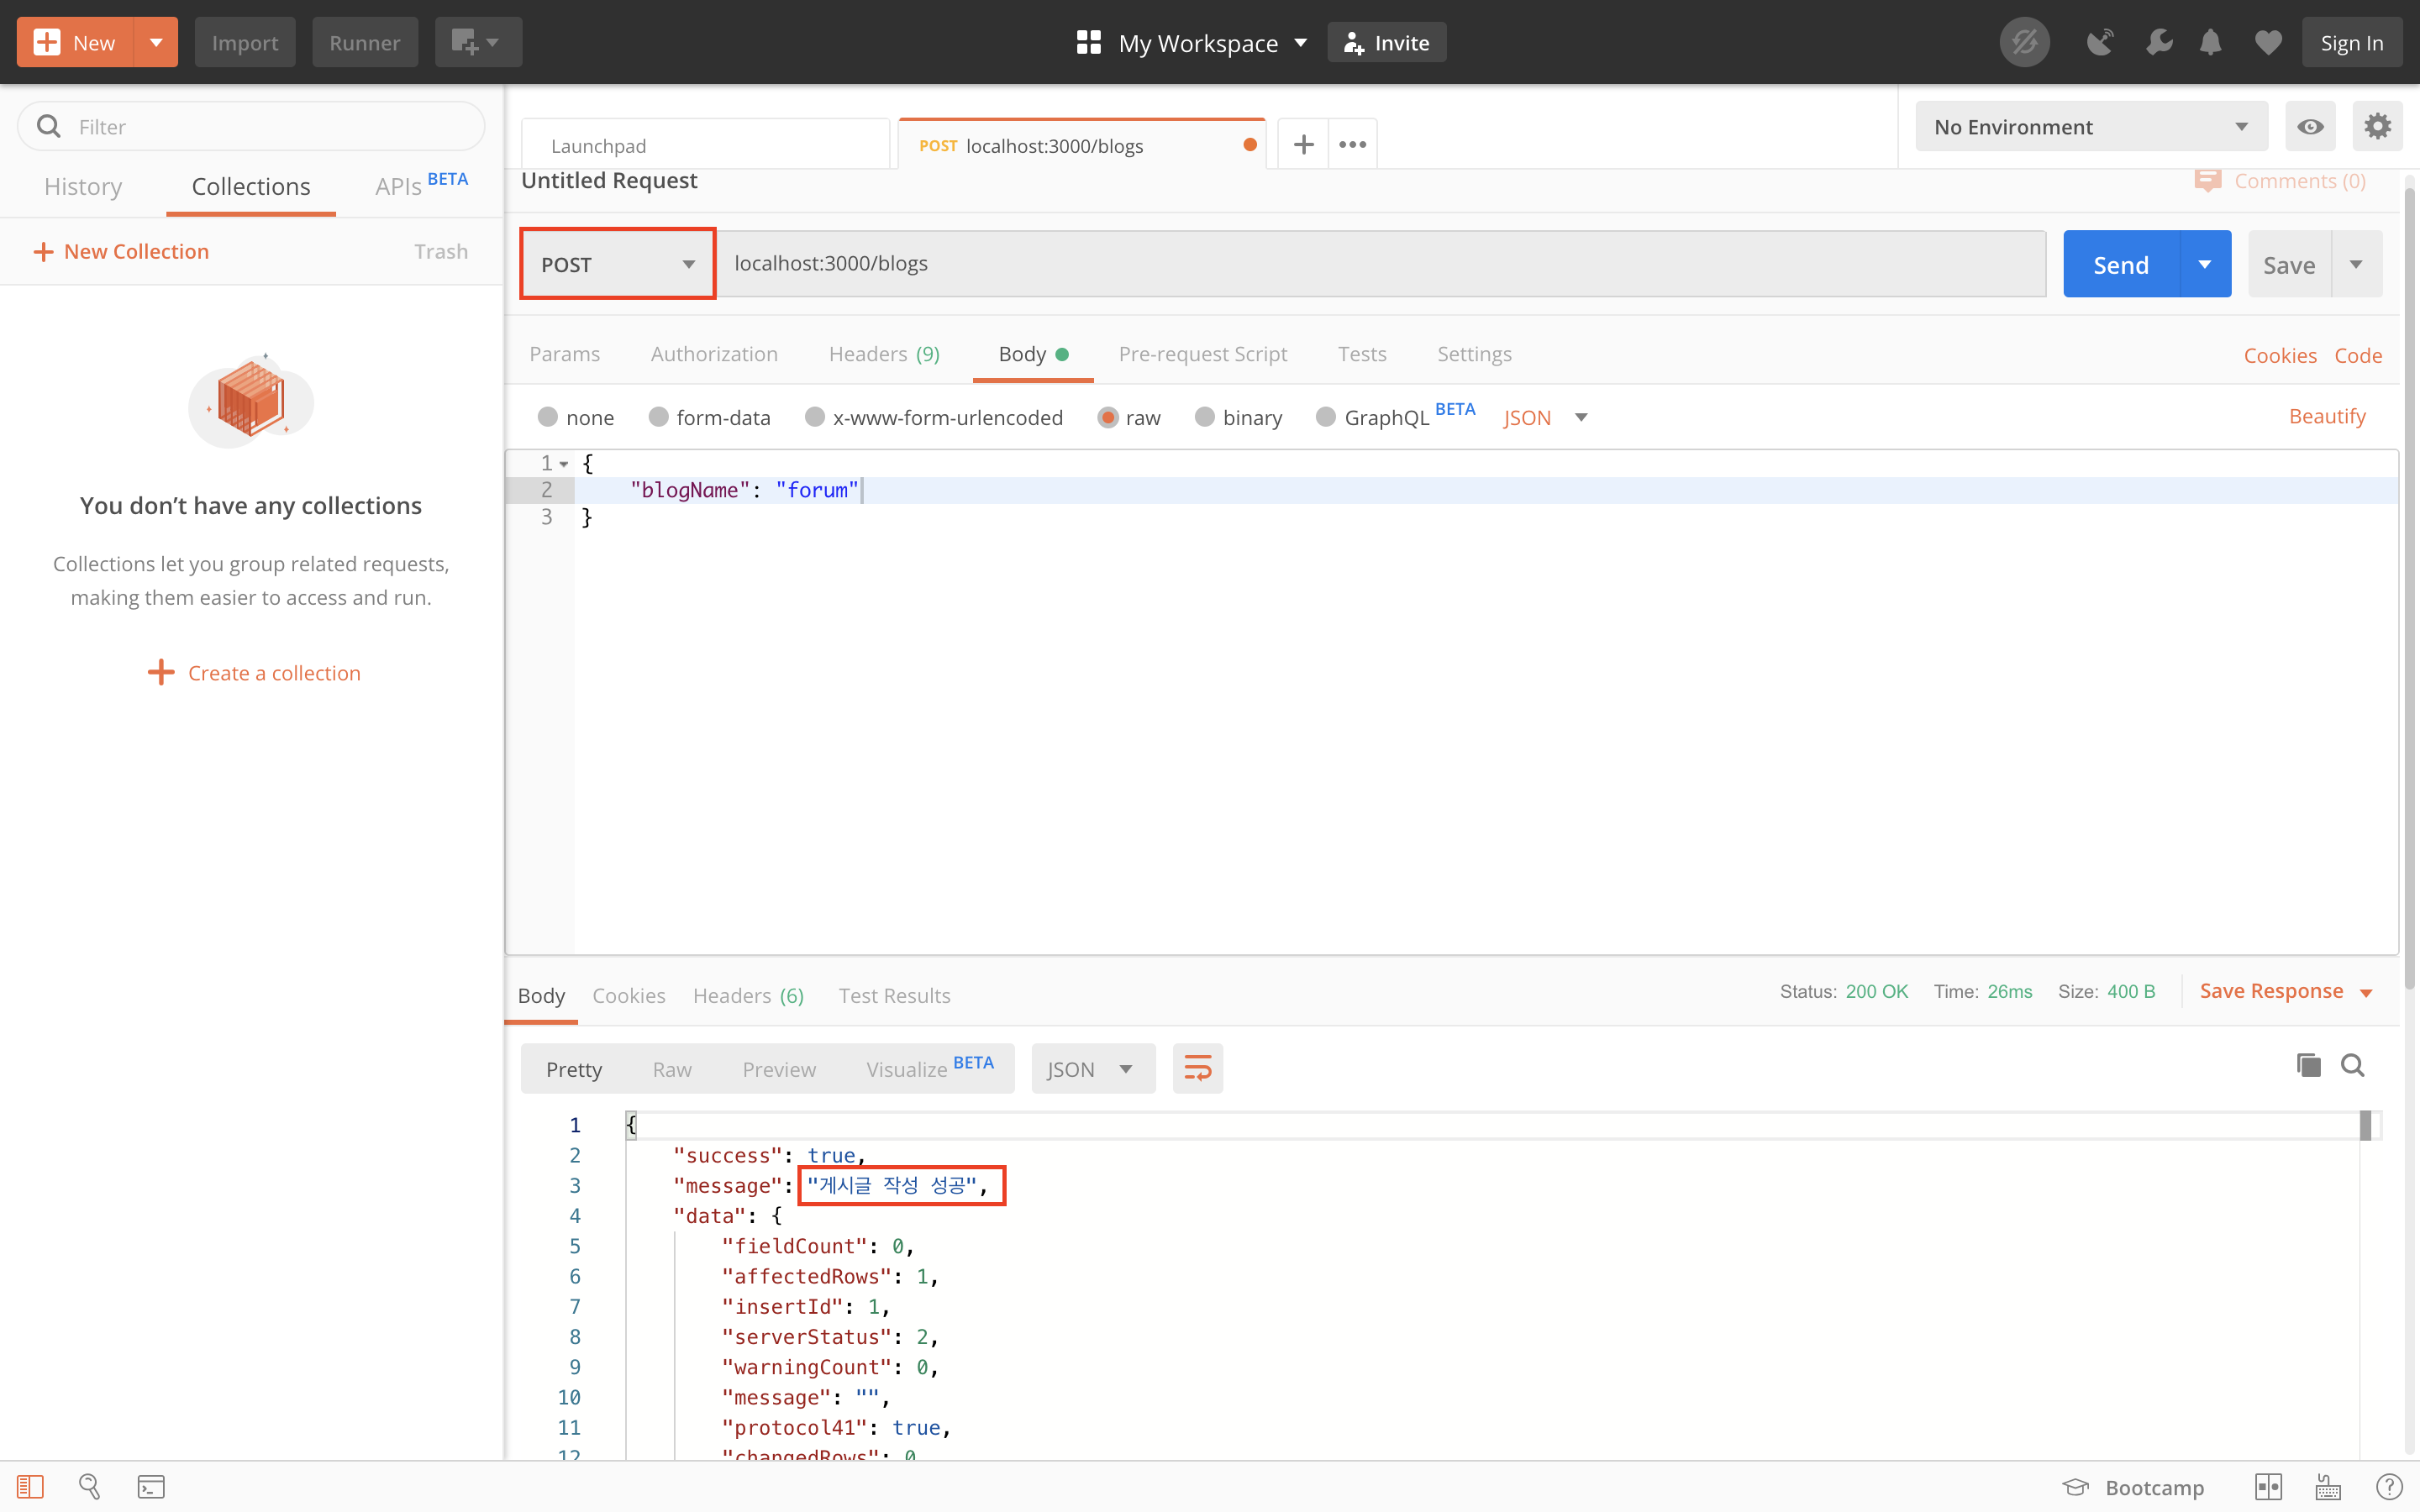
Task: Search the response with magnifier icon
Action: pyautogui.click(x=2352, y=1066)
